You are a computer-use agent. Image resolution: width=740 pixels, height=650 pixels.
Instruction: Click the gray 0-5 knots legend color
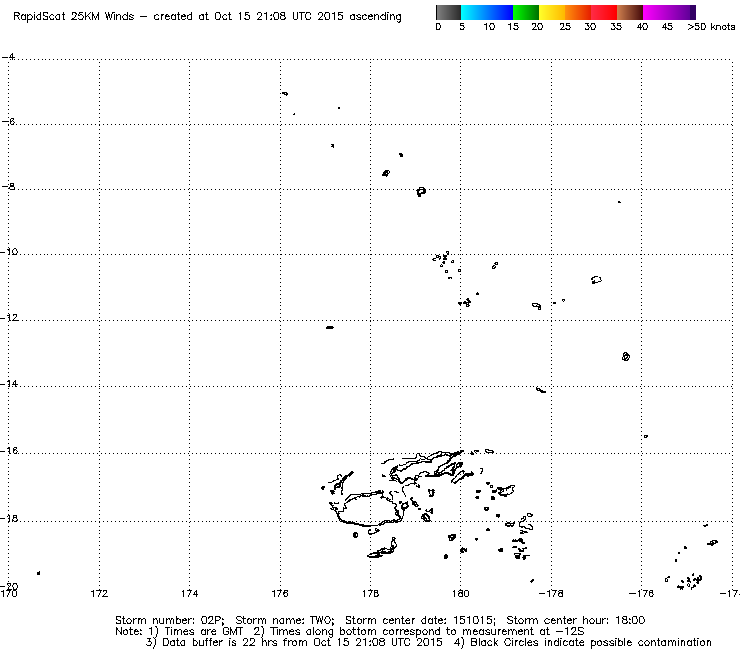pyautogui.click(x=448, y=12)
